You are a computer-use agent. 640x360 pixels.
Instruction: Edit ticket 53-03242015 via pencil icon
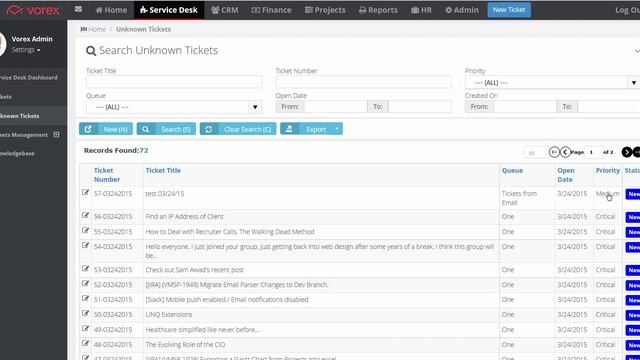[x=85, y=269]
